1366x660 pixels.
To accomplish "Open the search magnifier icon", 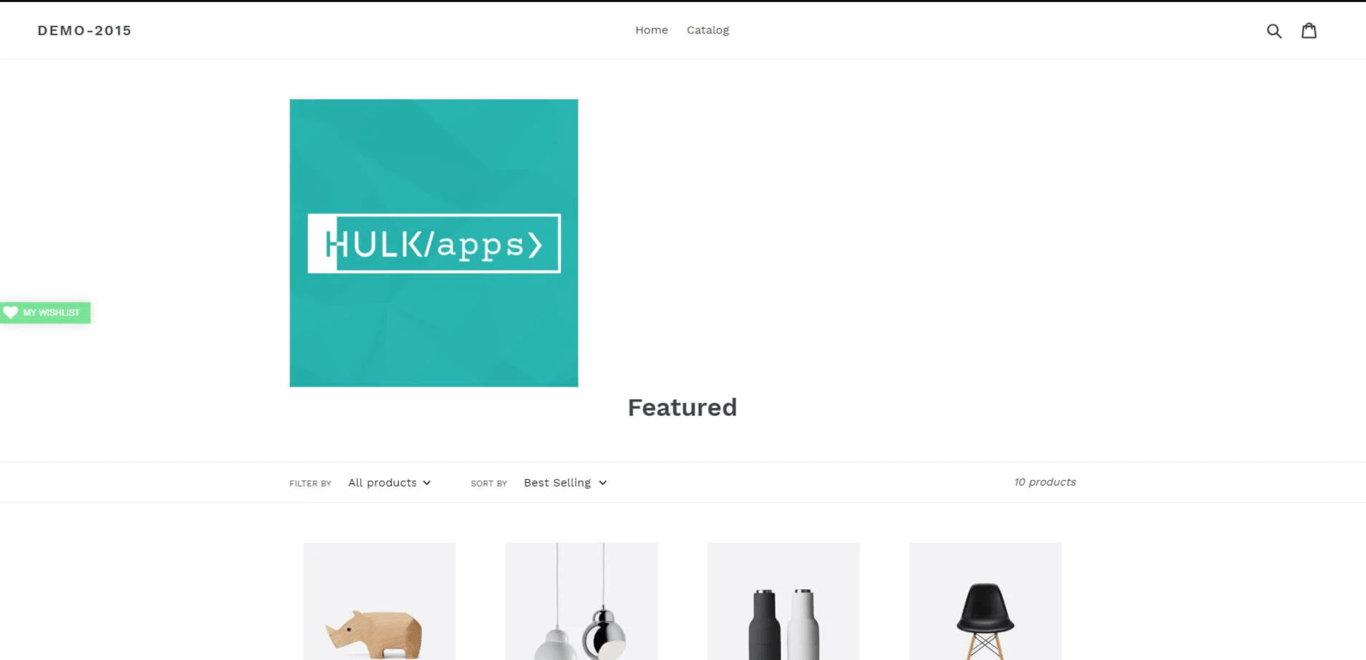I will [1274, 31].
